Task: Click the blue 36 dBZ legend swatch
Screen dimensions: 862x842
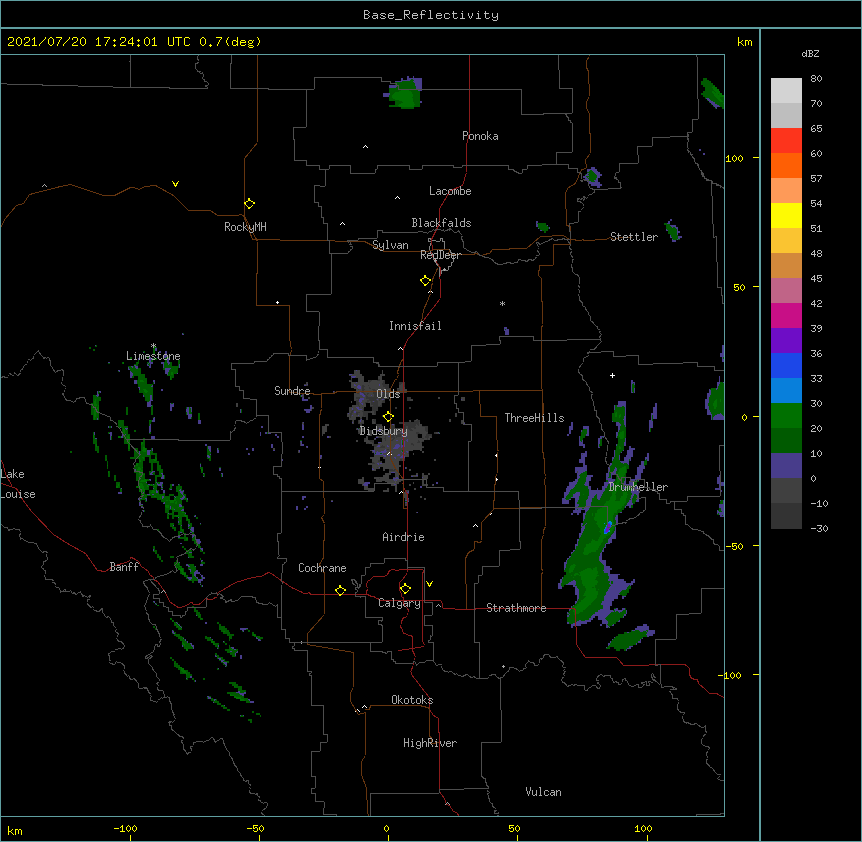Action: click(x=786, y=365)
